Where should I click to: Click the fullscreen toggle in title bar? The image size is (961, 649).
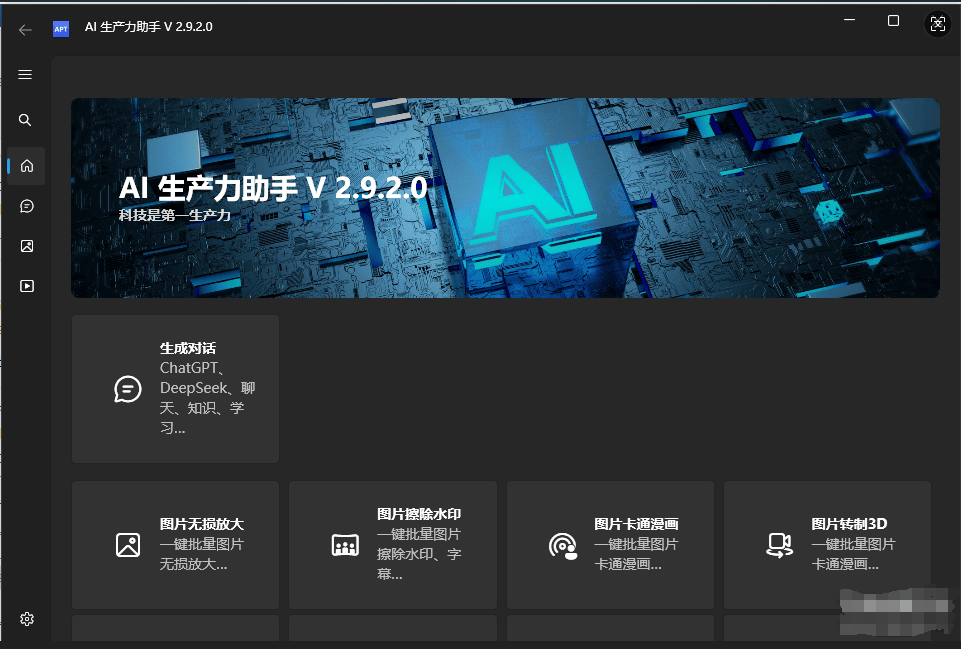point(937,23)
